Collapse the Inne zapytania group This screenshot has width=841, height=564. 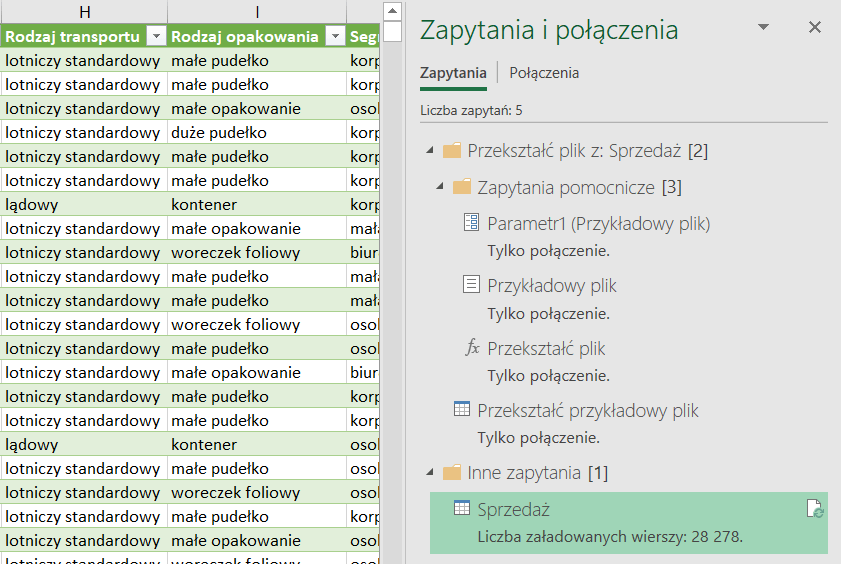(x=430, y=472)
